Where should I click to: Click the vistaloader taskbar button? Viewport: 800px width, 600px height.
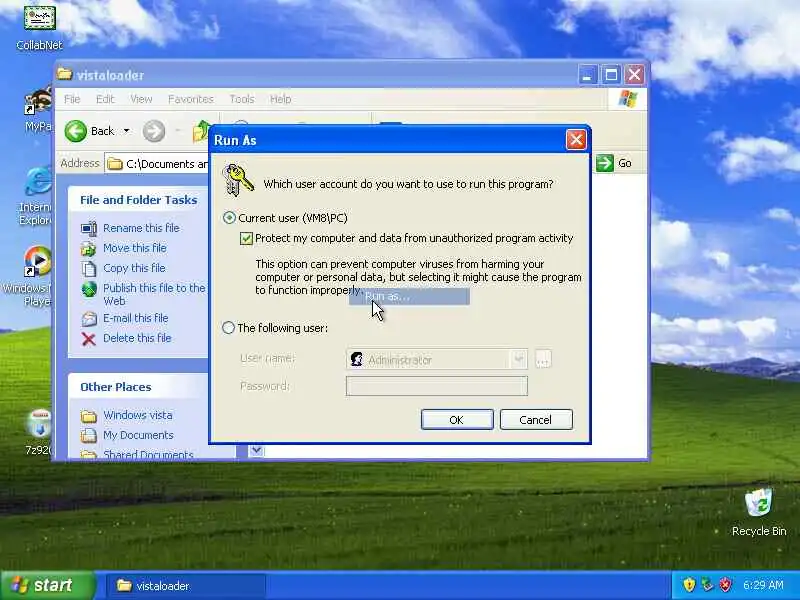[x=185, y=586]
